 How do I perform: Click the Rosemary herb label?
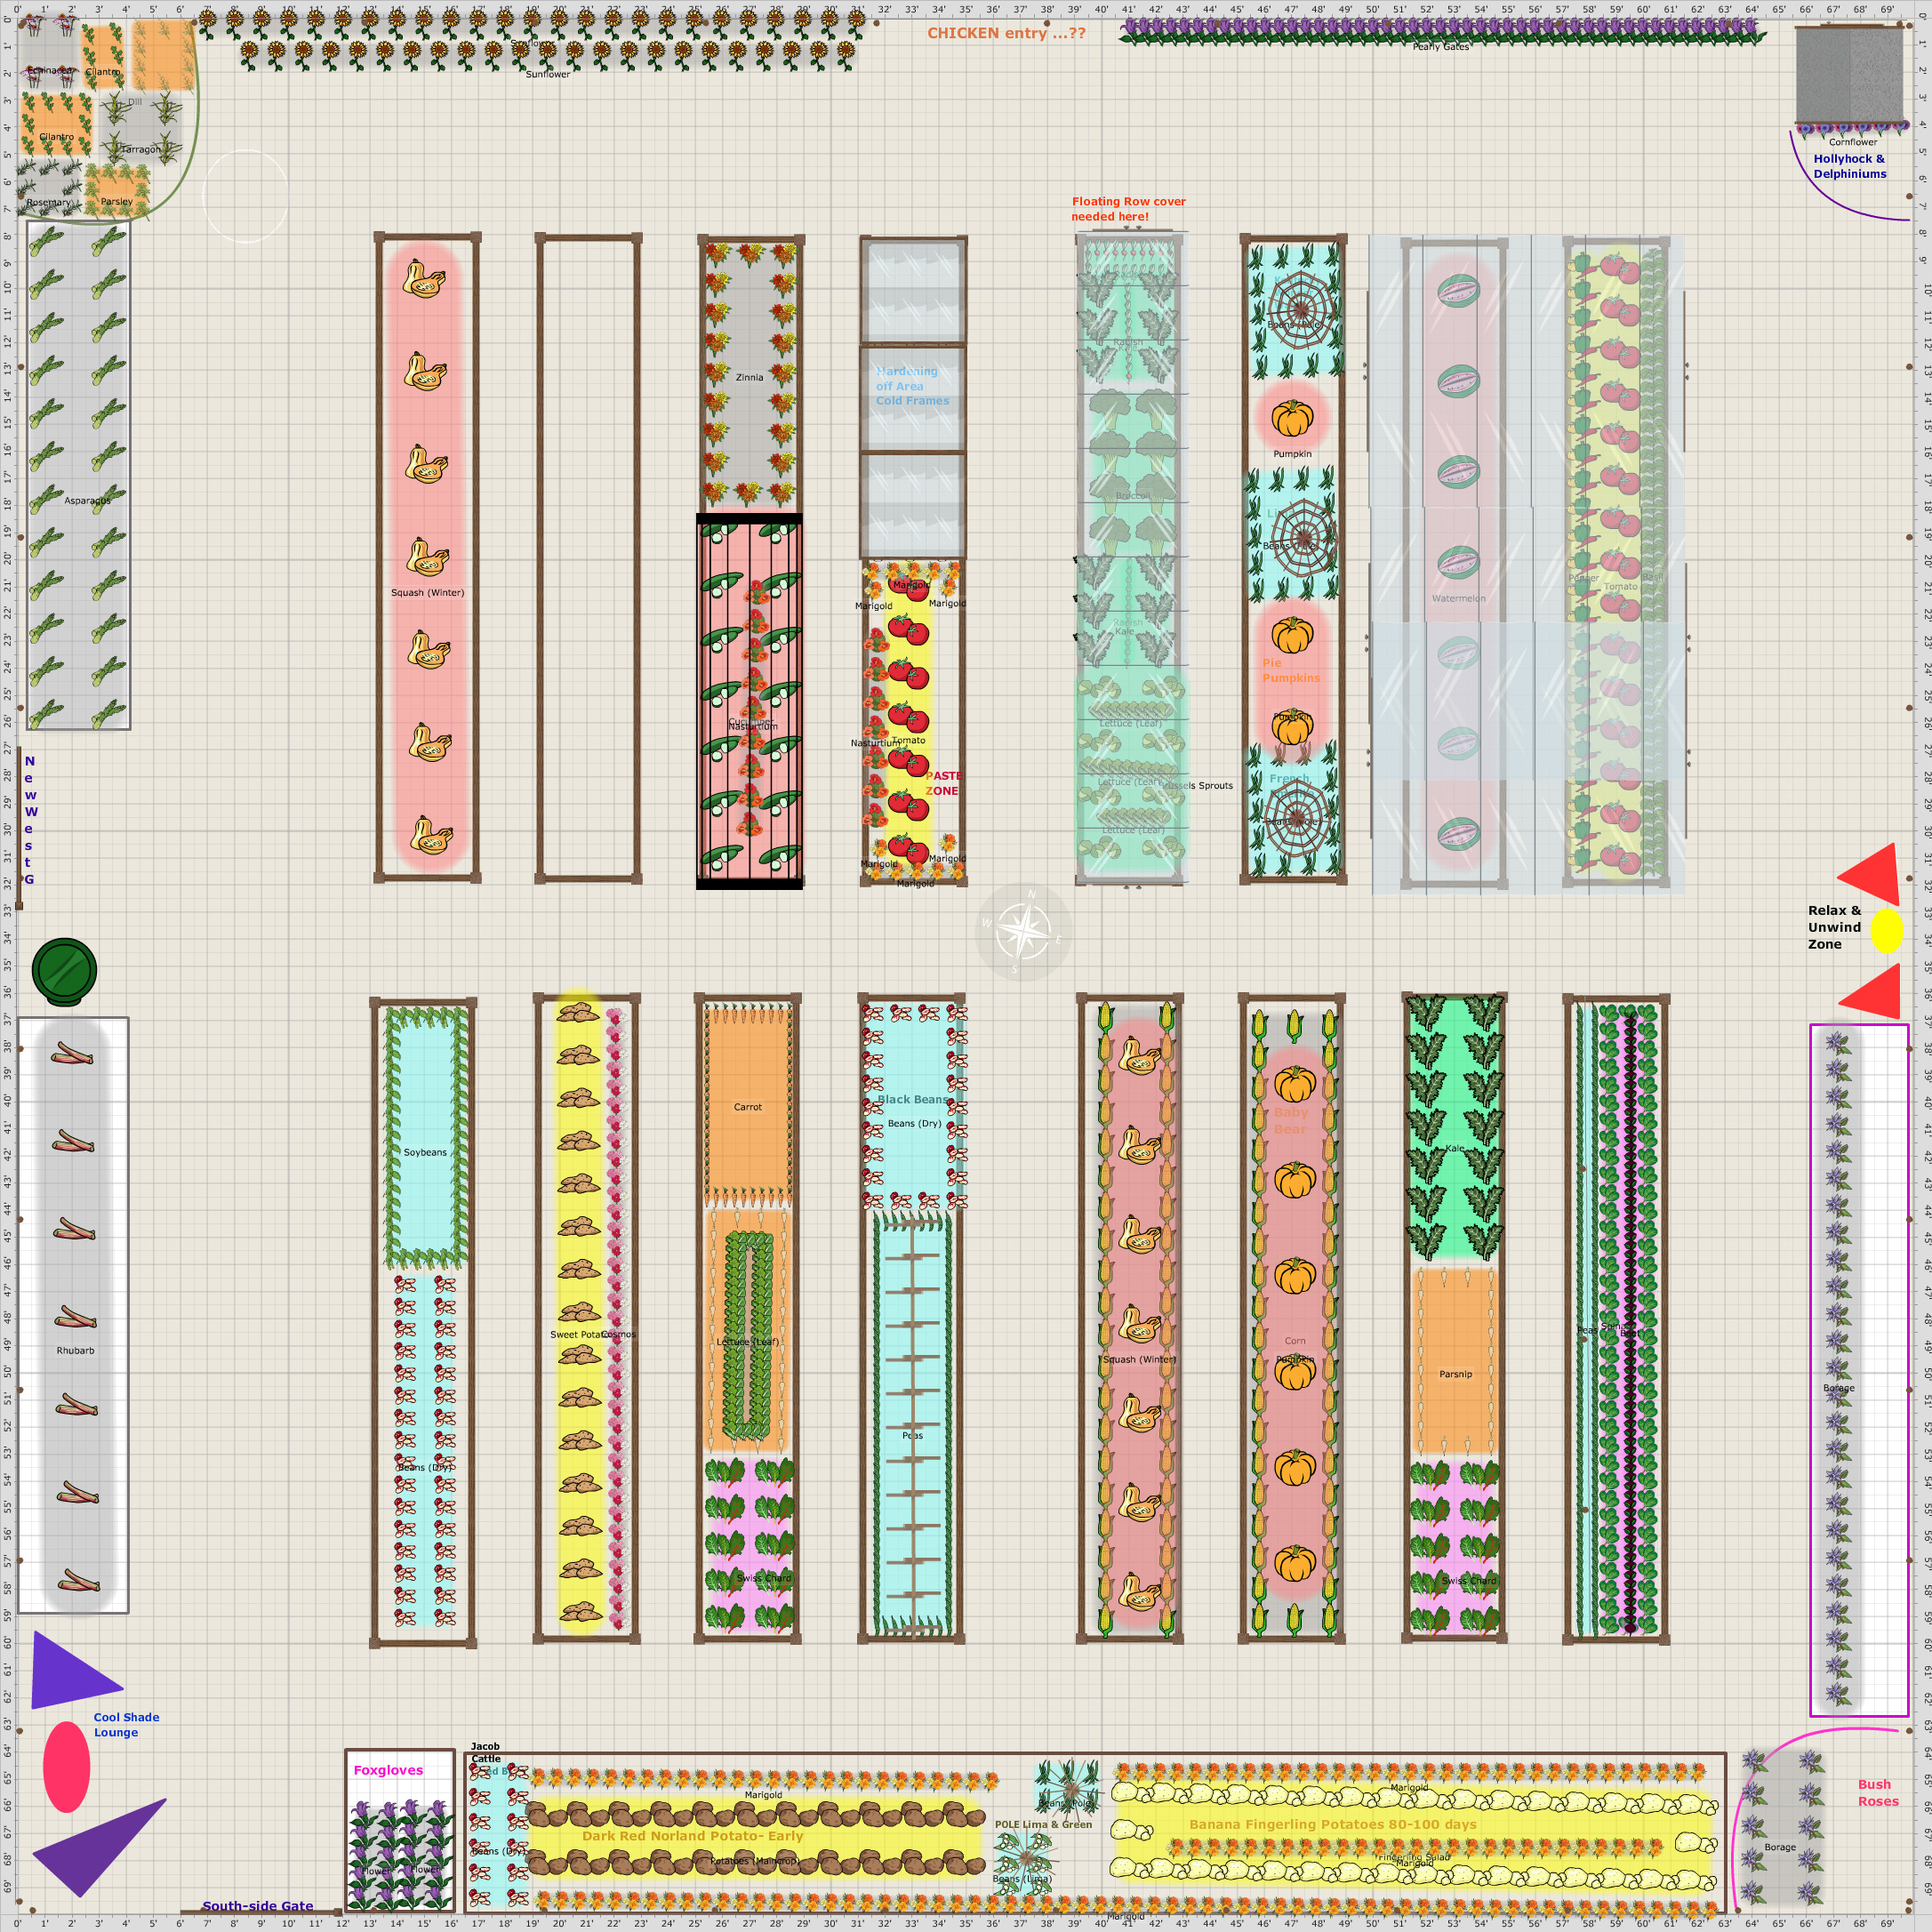pyautogui.click(x=49, y=202)
